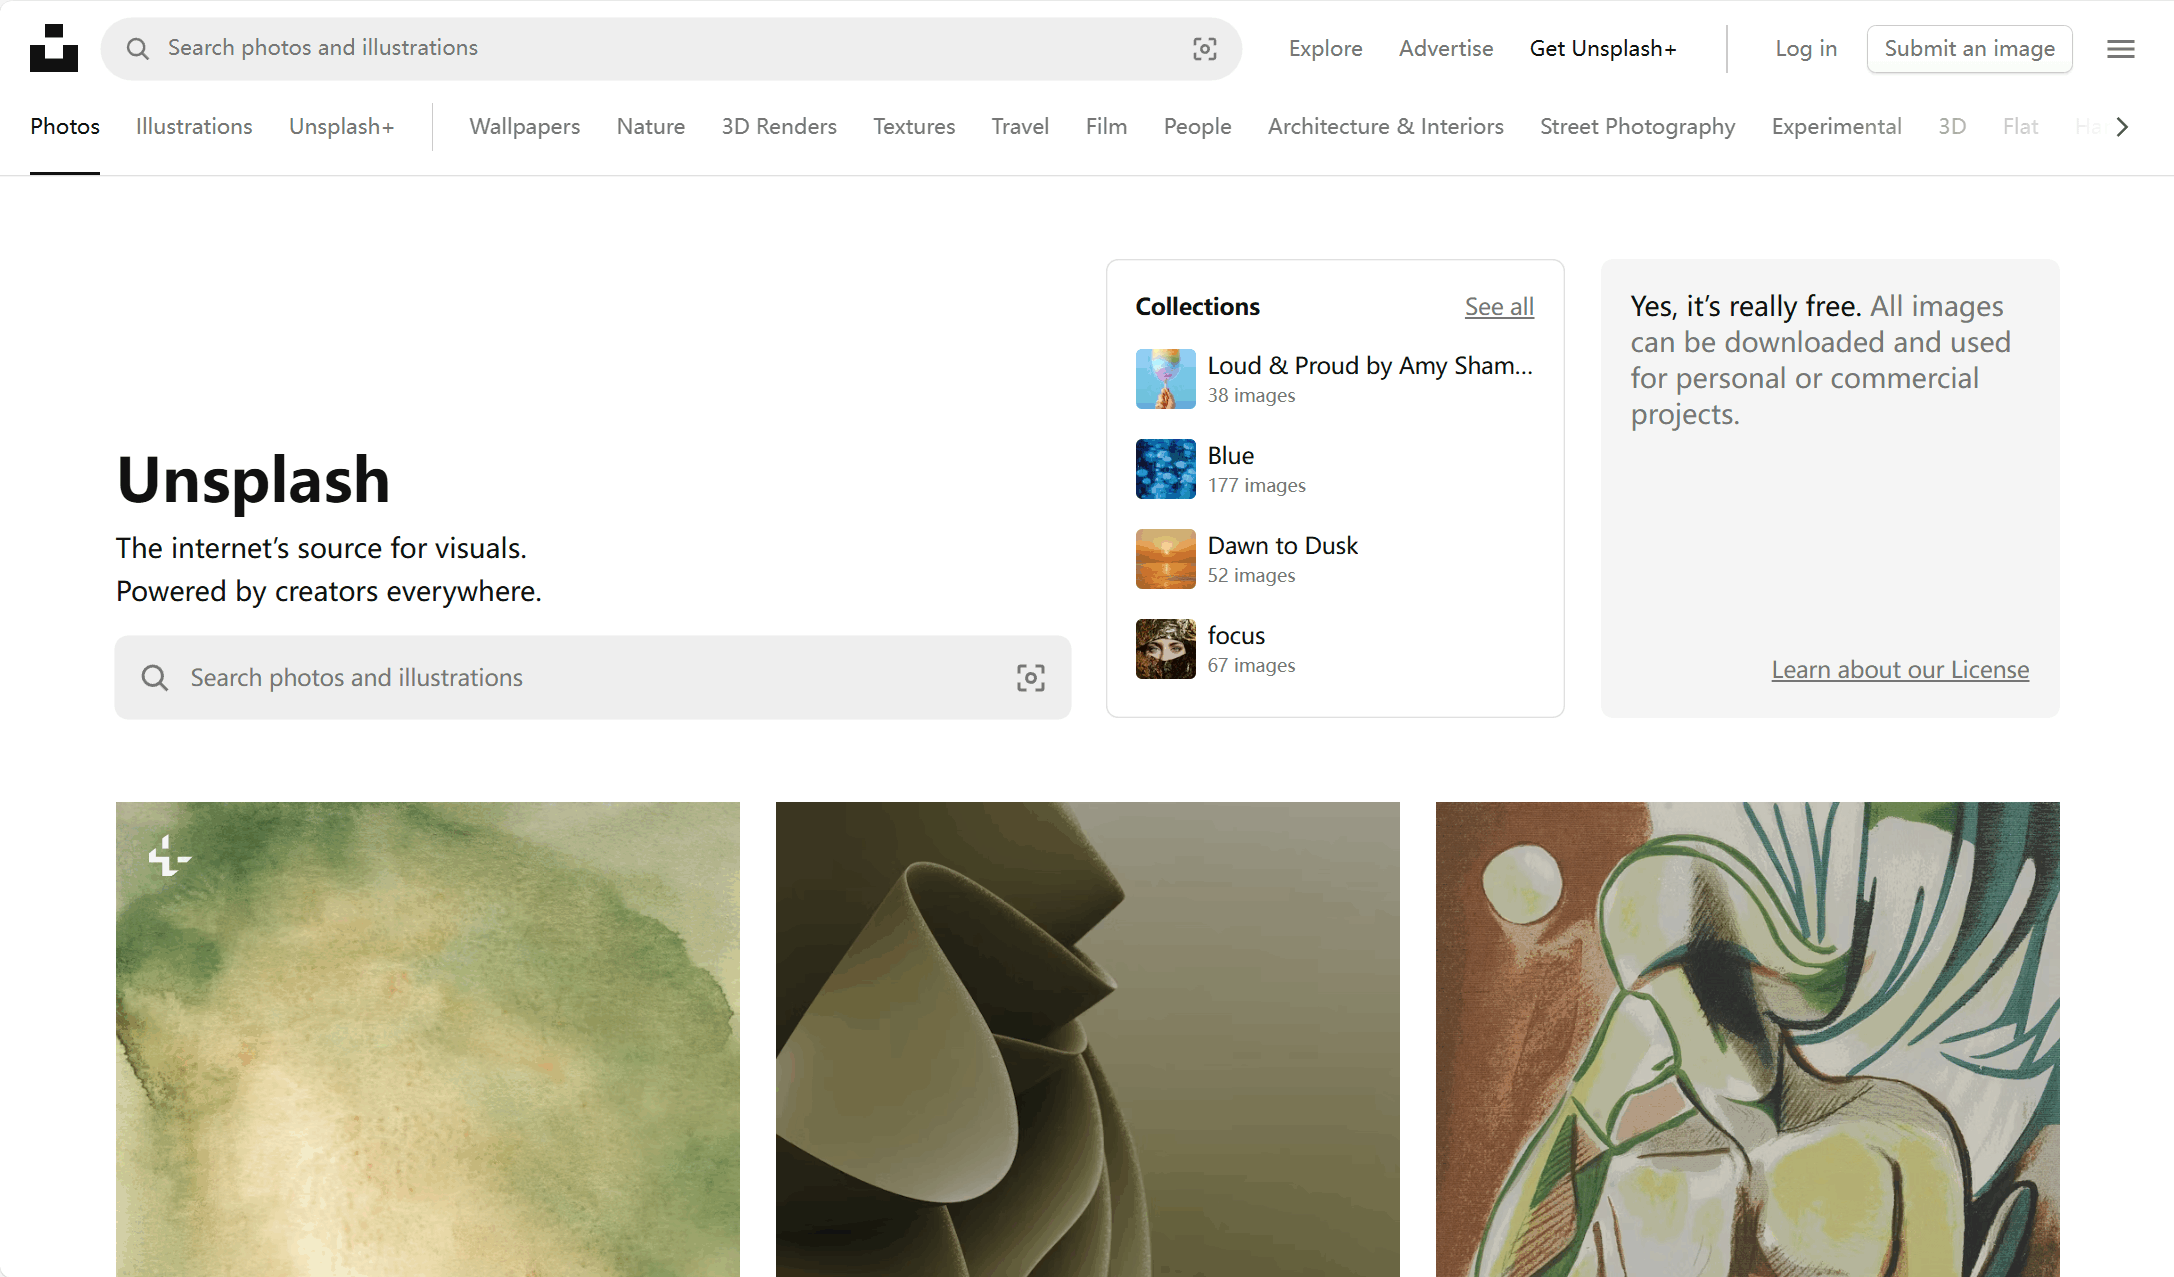
Task: Open Learn about our License link
Action: 1900,670
